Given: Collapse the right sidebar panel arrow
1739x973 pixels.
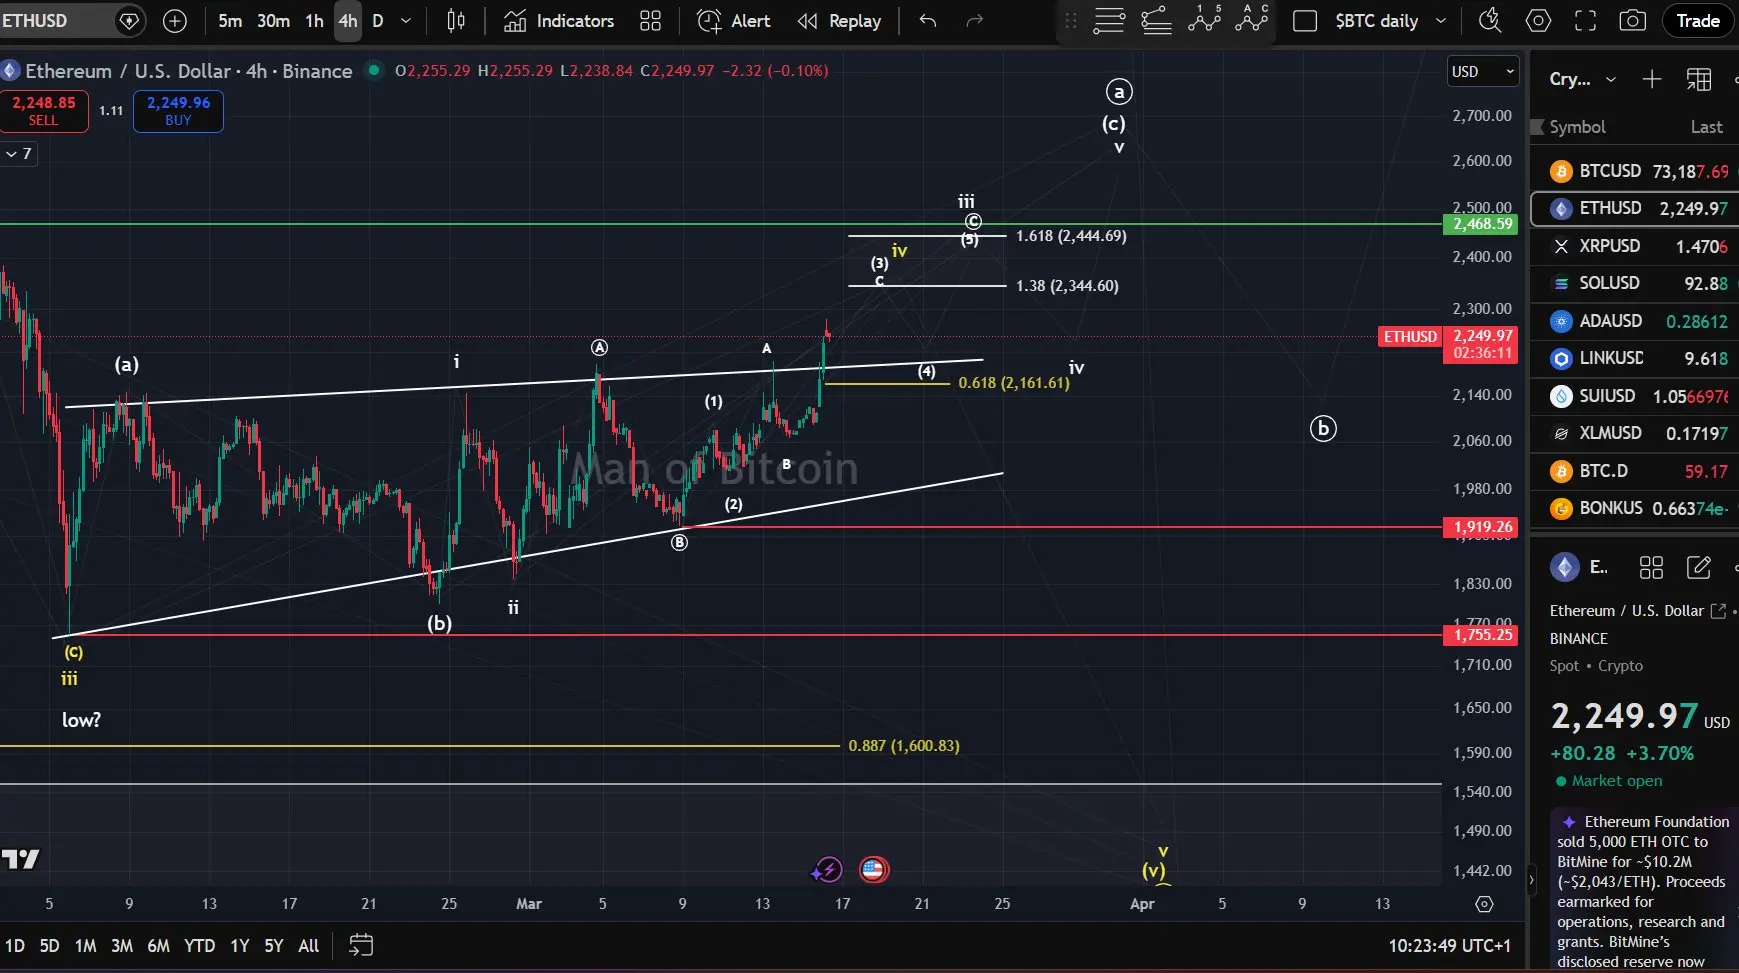Looking at the screenshot, I should point(1530,881).
